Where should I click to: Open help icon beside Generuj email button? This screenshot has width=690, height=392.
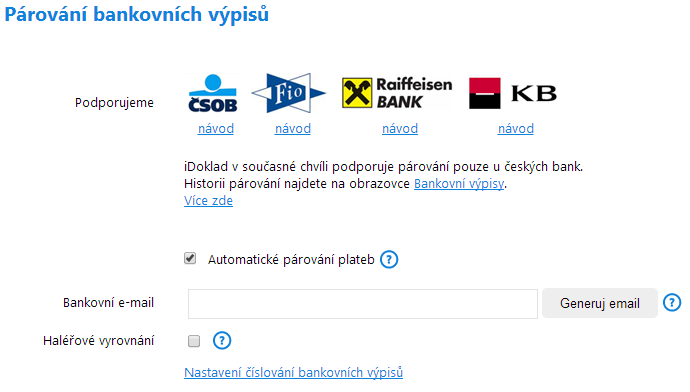point(672,303)
